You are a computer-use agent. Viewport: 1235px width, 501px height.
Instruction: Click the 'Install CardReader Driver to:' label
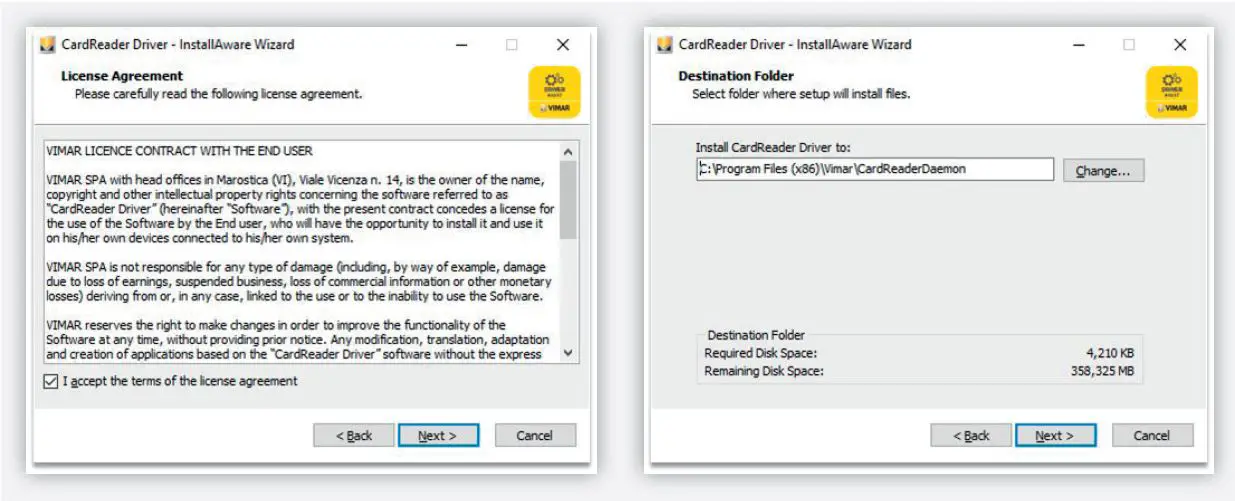(x=773, y=147)
